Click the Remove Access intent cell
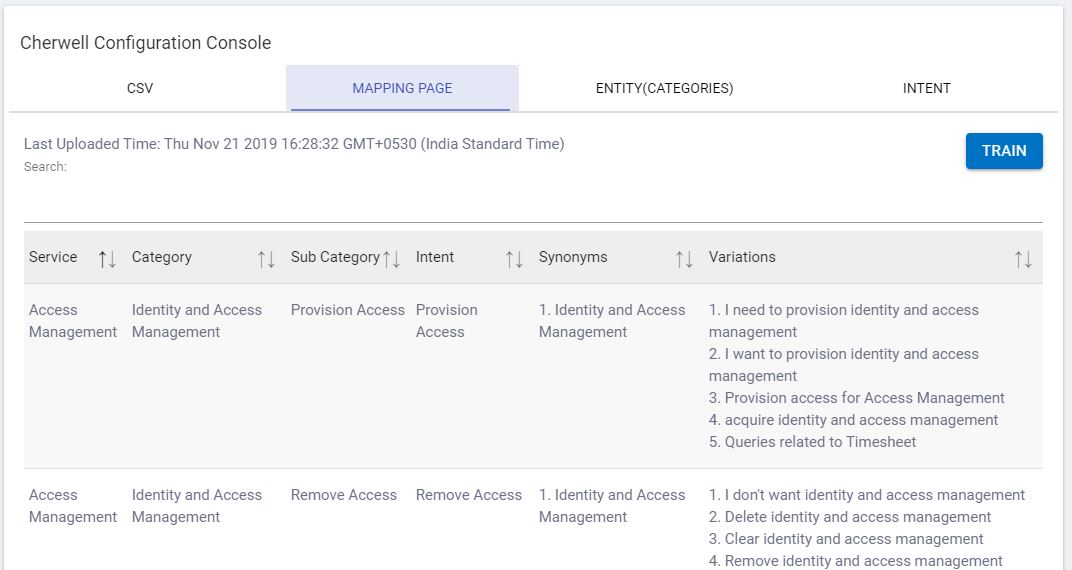 469,495
